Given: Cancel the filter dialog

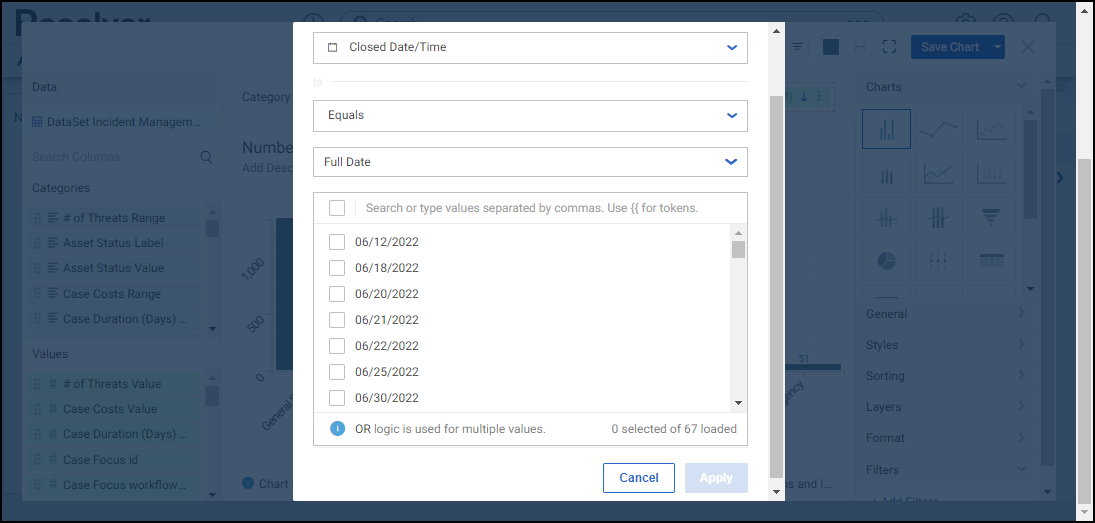Looking at the screenshot, I should click(638, 478).
